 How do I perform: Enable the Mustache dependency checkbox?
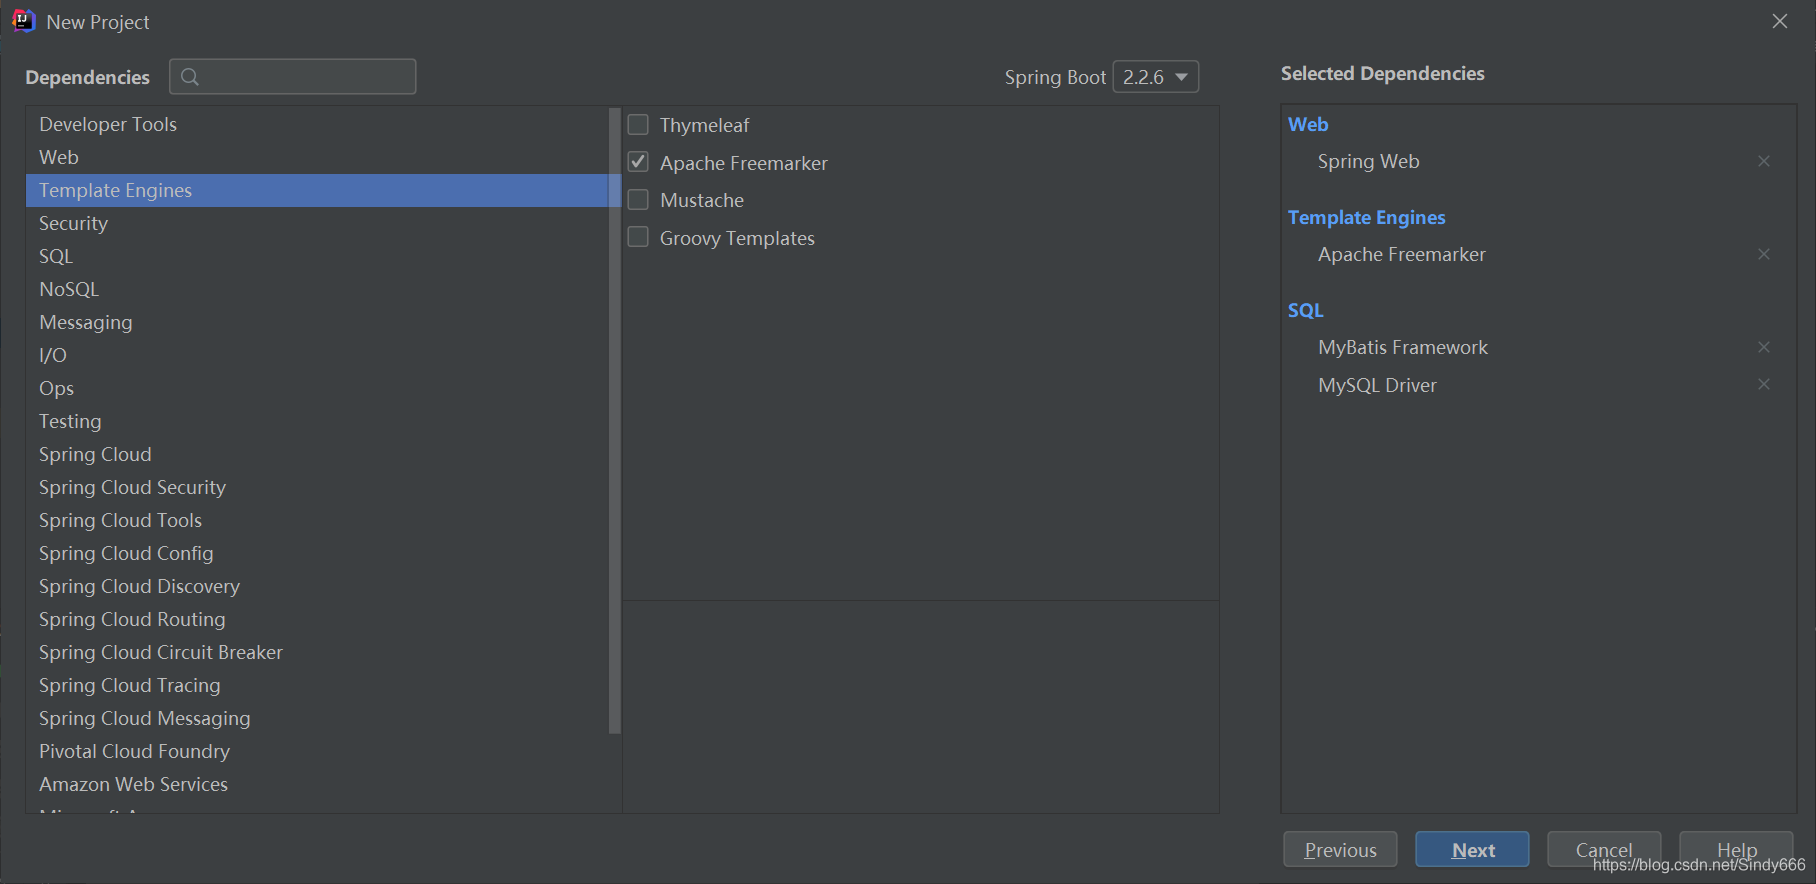coord(638,200)
